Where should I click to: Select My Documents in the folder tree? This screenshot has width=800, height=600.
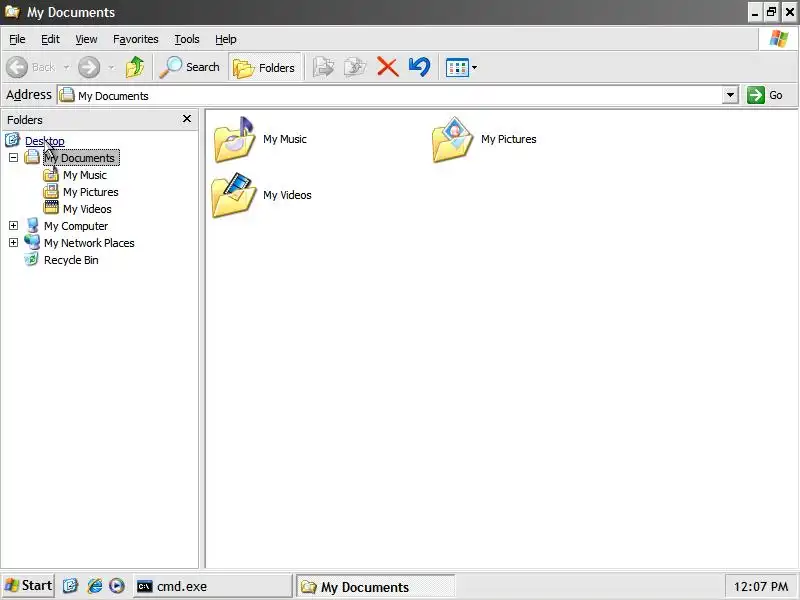[81, 158]
